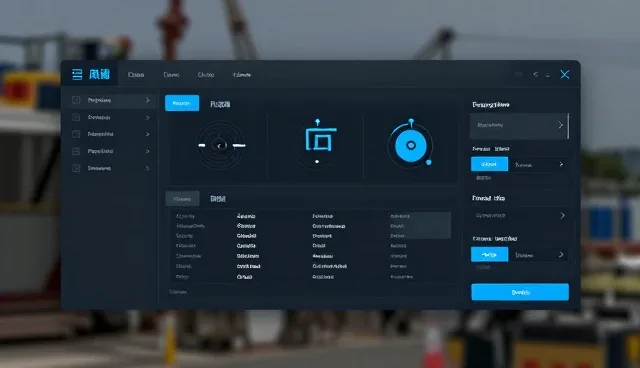Close the dialog with the blue X

[x=565, y=74]
